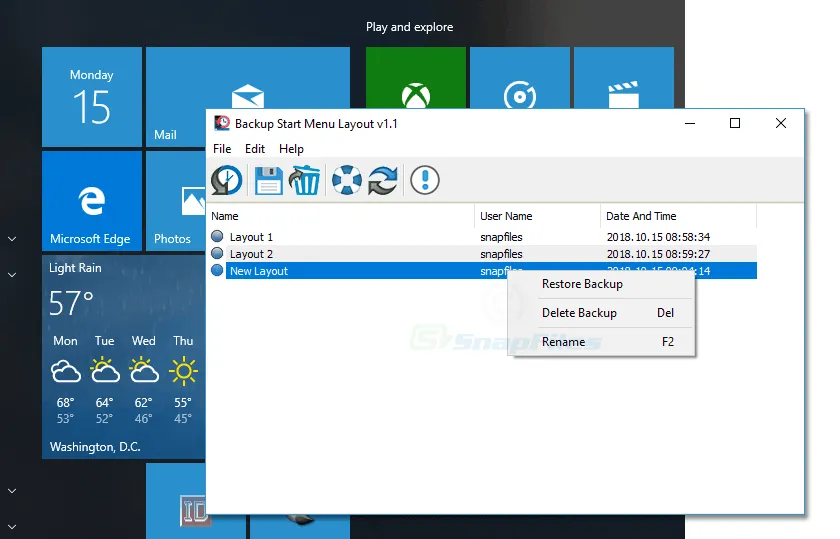The width and height of the screenshot is (840, 539).
Task: Maximize the Backup Start Menu Layout window
Action: click(x=735, y=124)
